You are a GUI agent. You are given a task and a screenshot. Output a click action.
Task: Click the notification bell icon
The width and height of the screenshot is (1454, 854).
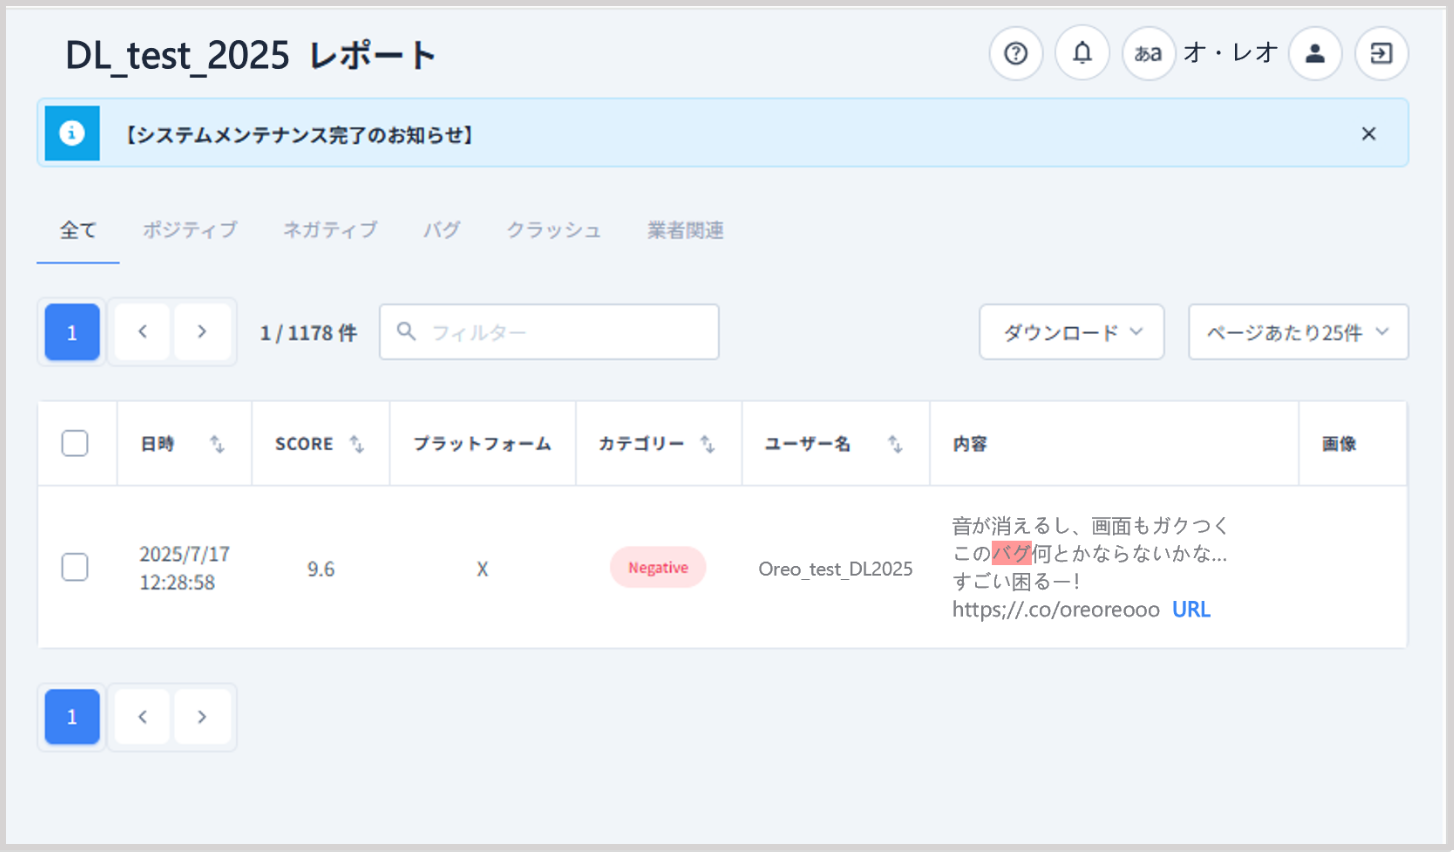click(1082, 53)
